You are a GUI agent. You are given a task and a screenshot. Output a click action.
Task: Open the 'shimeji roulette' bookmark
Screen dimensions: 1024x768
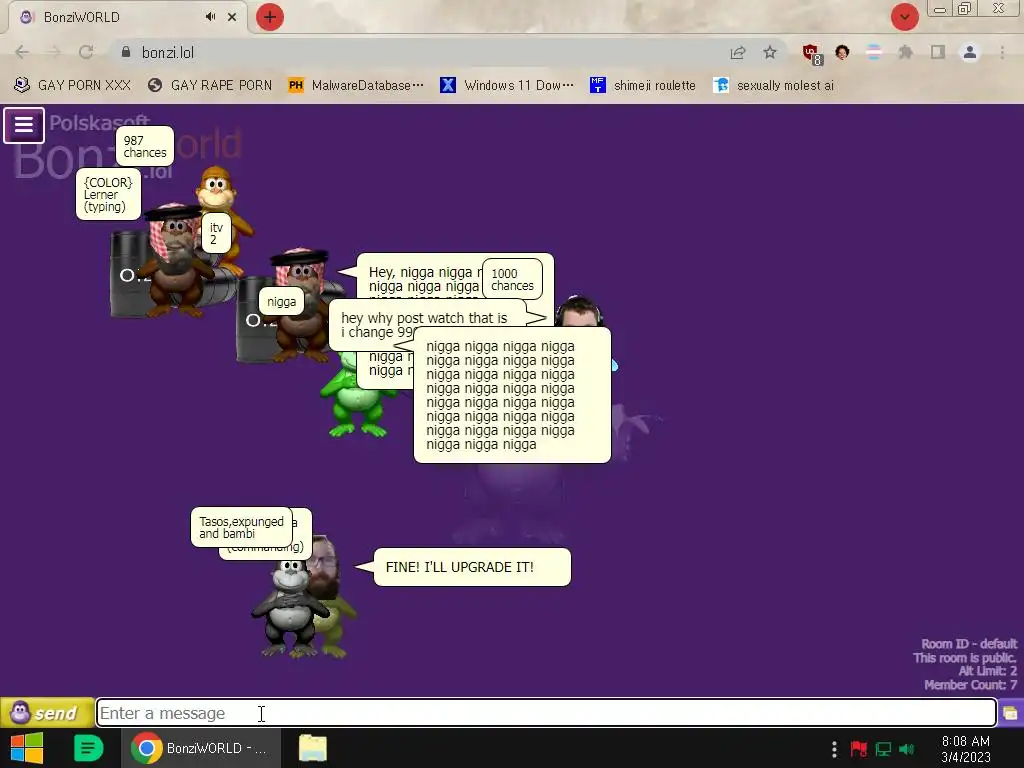643,85
